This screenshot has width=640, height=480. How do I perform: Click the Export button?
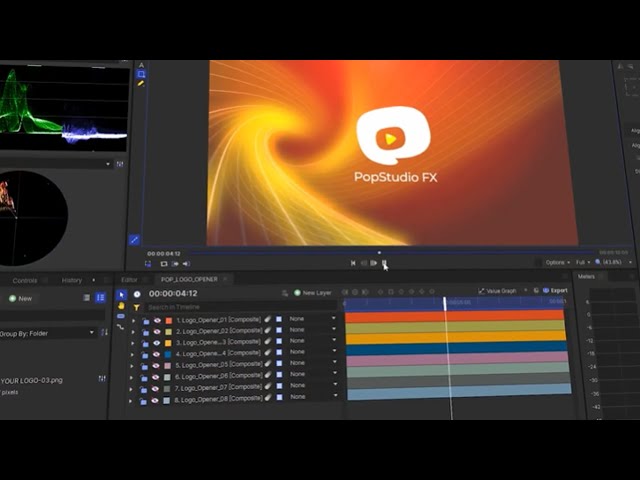pyautogui.click(x=555, y=290)
